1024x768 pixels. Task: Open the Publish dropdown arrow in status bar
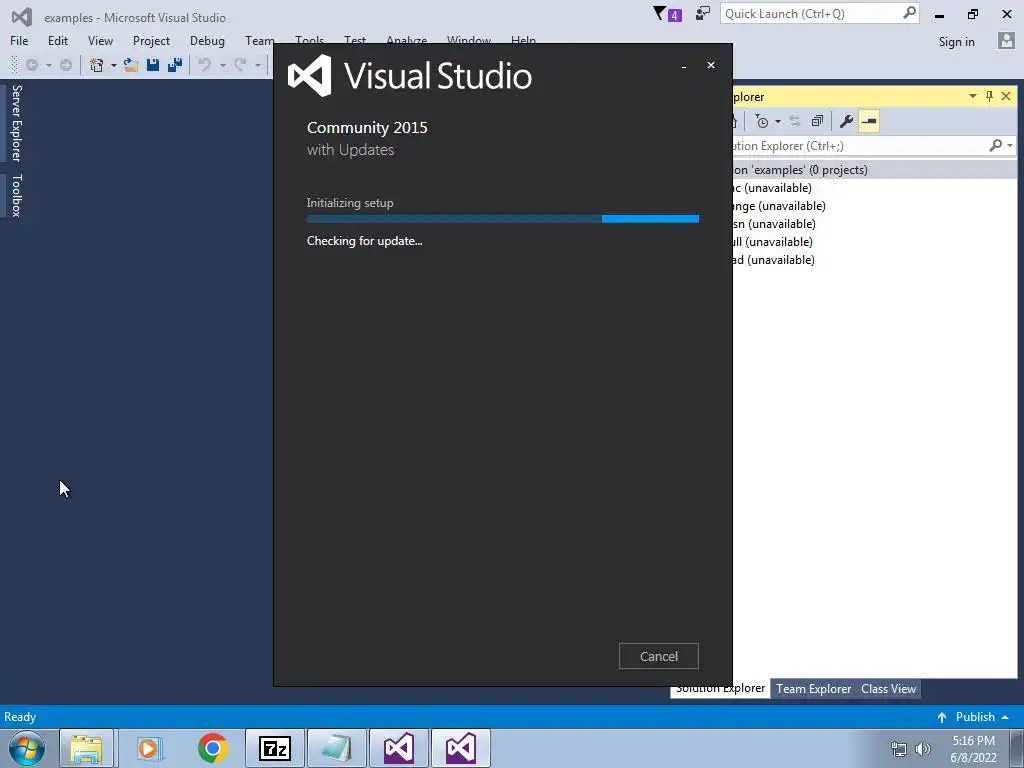coord(1005,717)
